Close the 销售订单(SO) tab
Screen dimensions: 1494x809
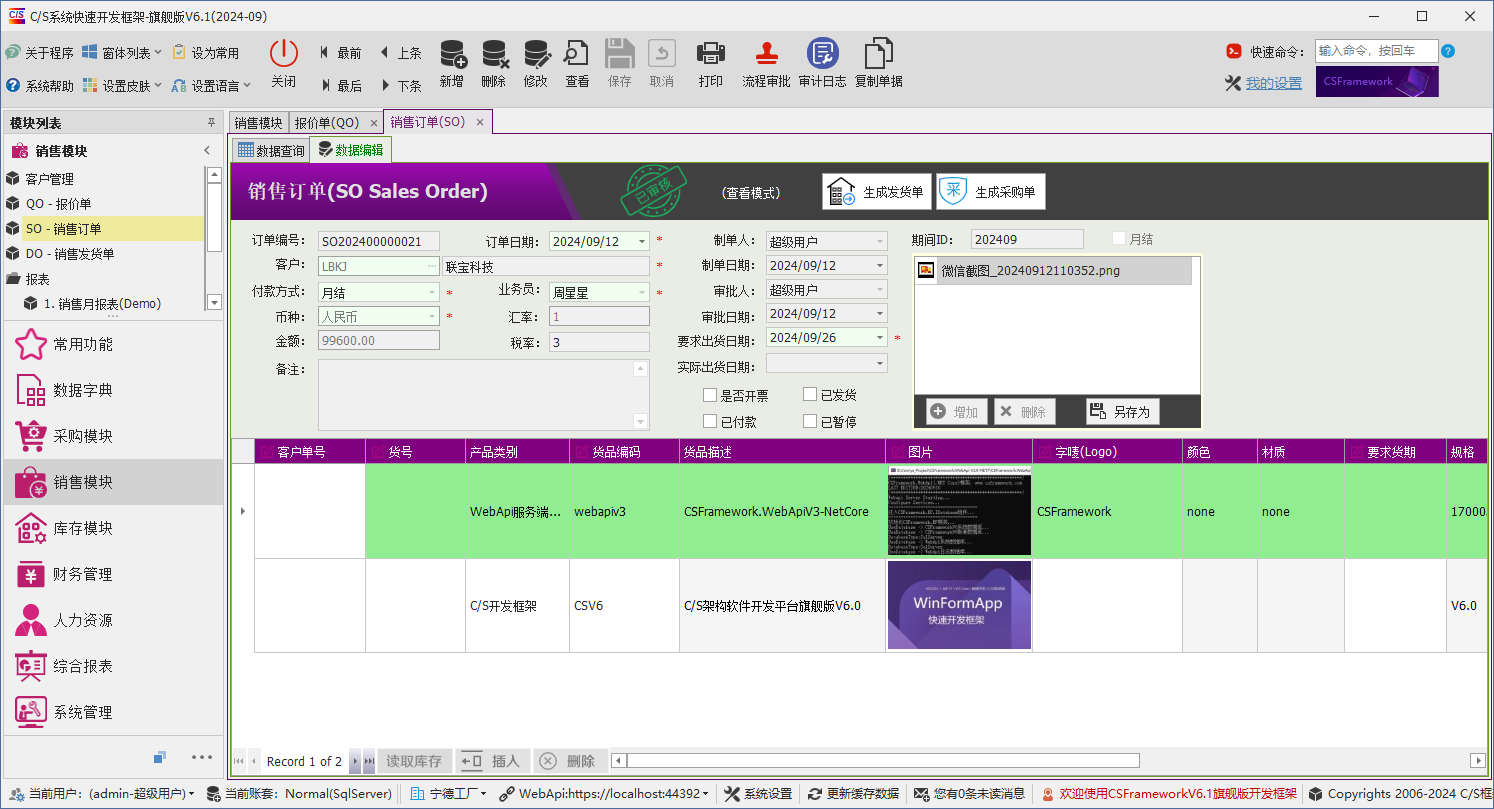click(x=480, y=122)
